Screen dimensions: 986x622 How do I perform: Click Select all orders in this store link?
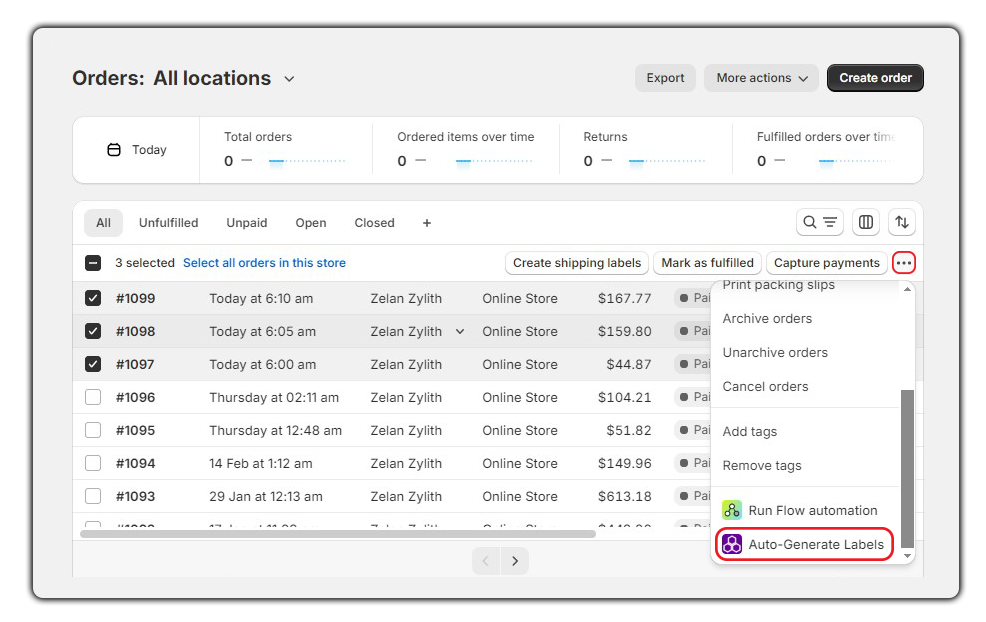point(264,263)
